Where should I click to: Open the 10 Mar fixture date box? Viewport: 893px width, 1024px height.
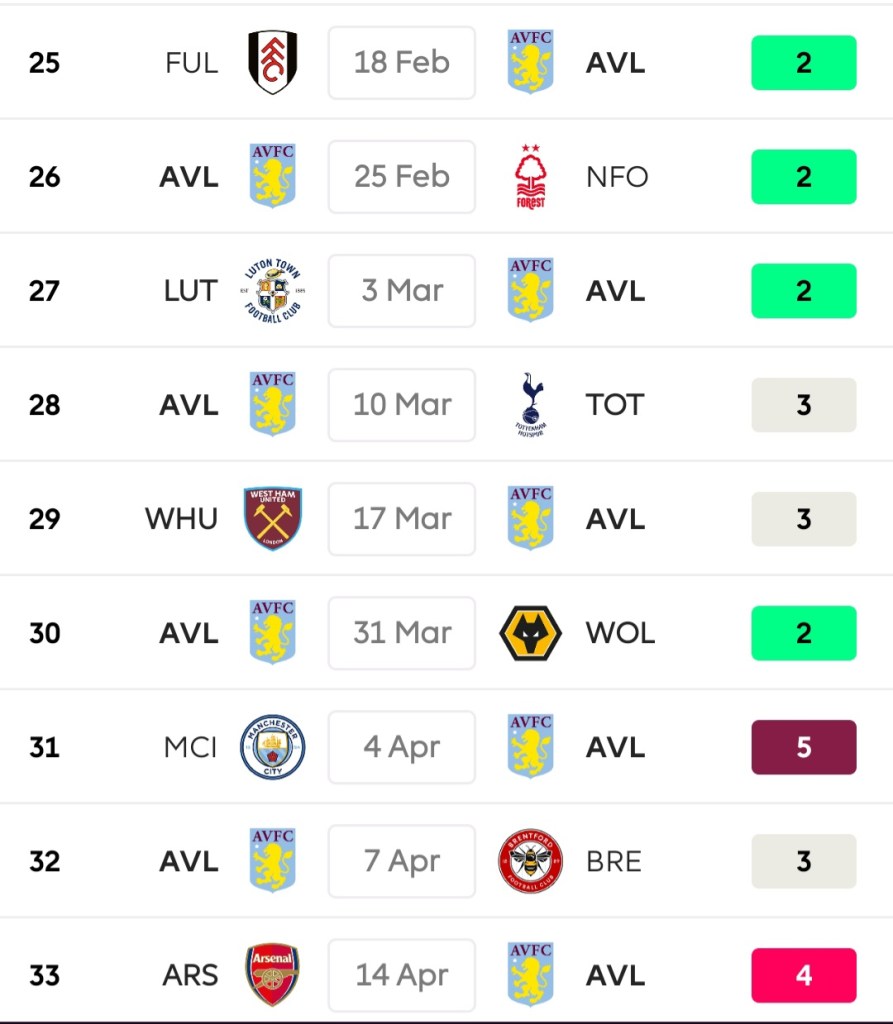click(x=402, y=405)
